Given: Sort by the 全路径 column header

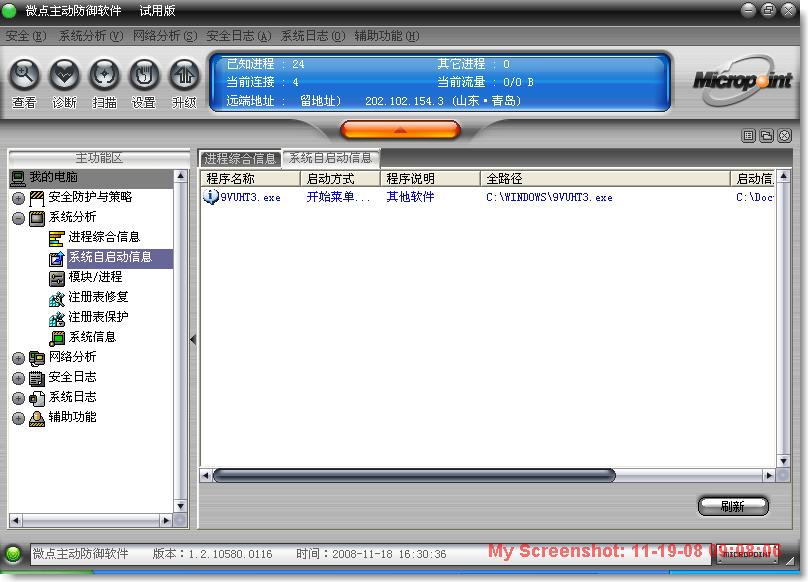Looking at the screenshot, I should pyautogui.click(x=605, y=179).
